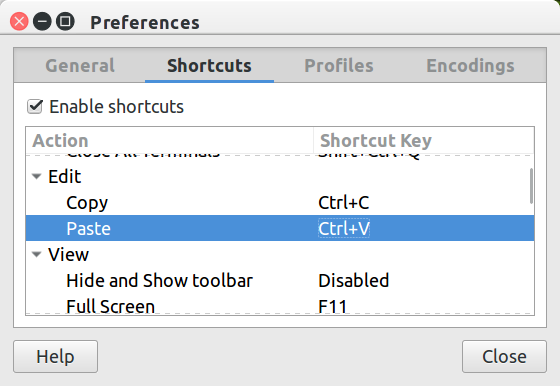The image size is (560, 386).
Task: Edit the Ctrl+V shortcut key cell
Action: [x=344, y=229]
